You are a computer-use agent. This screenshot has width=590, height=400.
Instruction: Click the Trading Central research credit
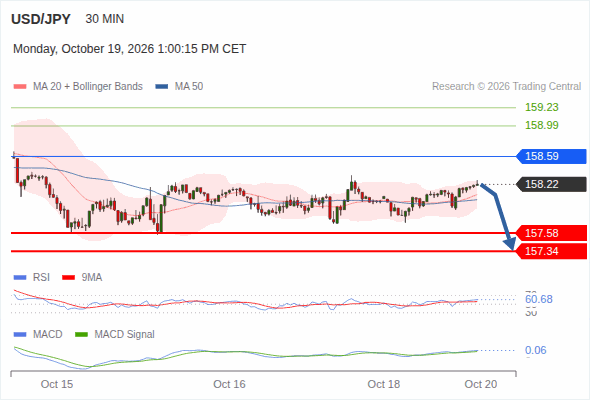(506, 87)
